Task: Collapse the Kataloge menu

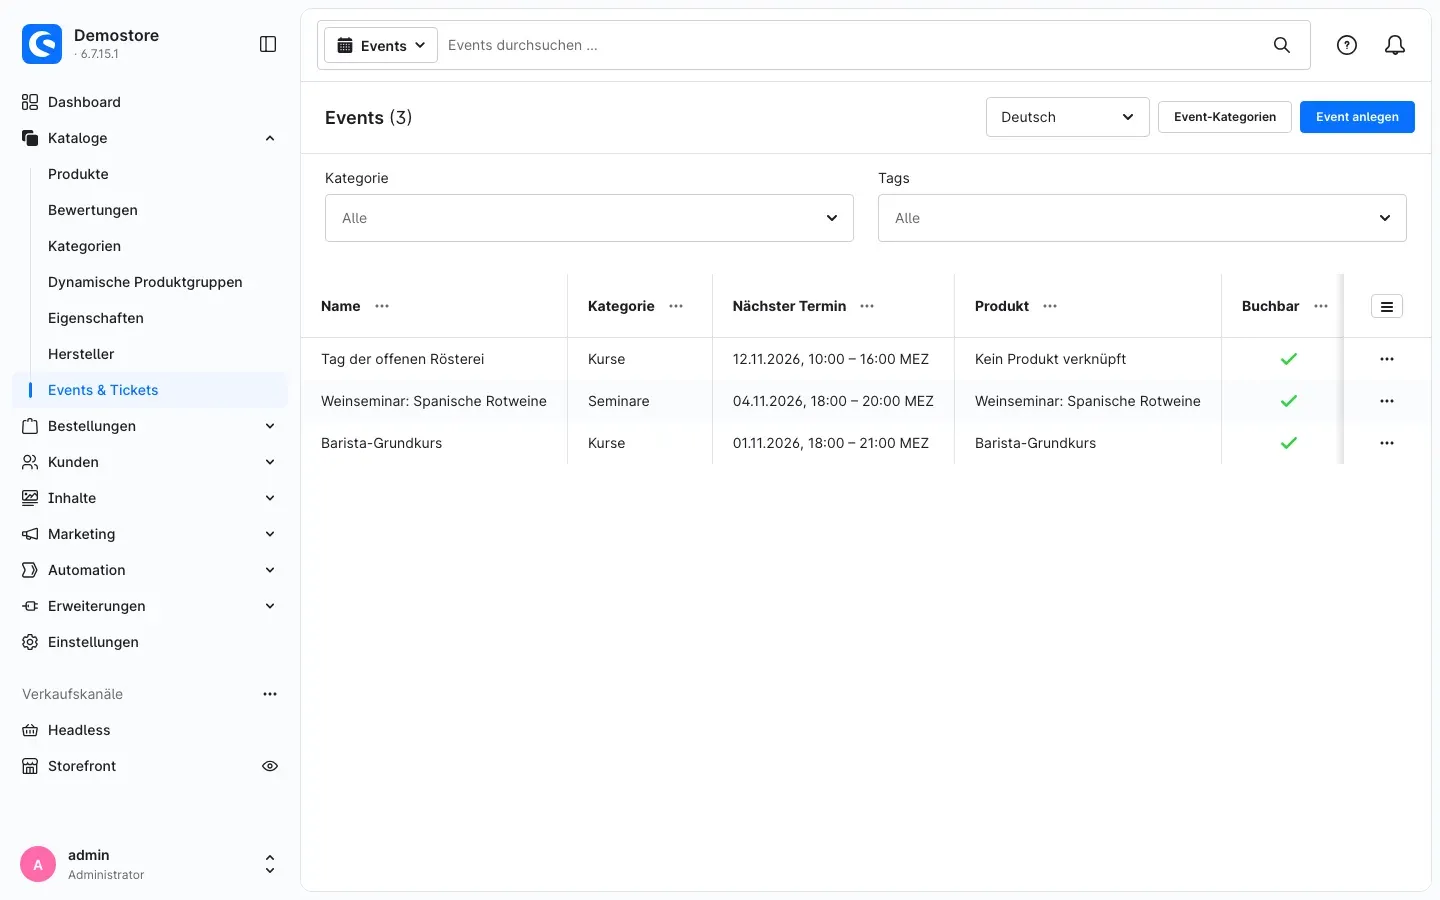Action: 270,138
